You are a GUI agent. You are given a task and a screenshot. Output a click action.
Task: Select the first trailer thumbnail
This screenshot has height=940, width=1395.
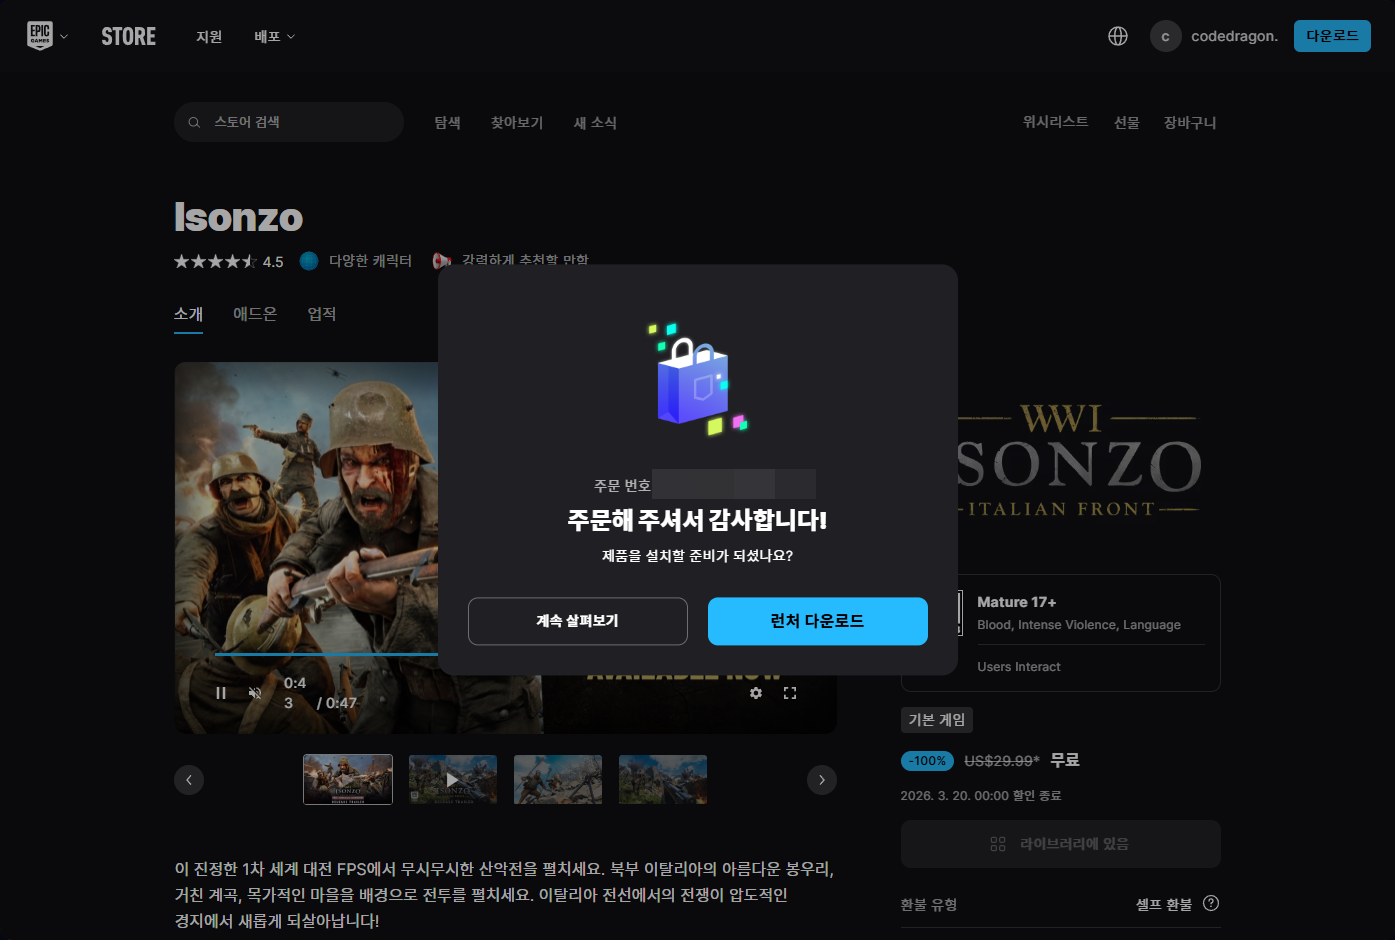(348, 780)
